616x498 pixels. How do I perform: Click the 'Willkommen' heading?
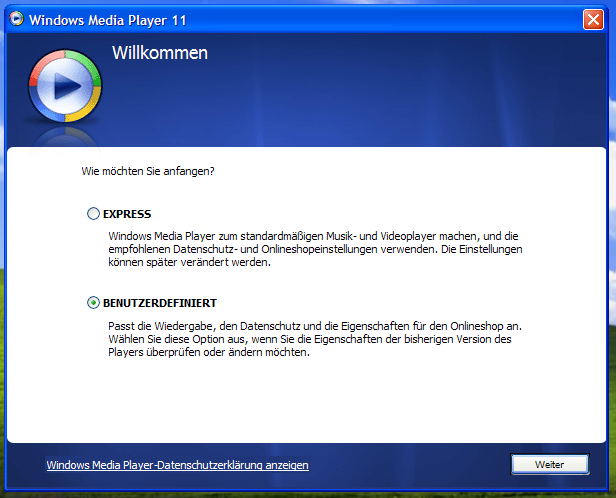pyautogui.click(x=160, y=53)
